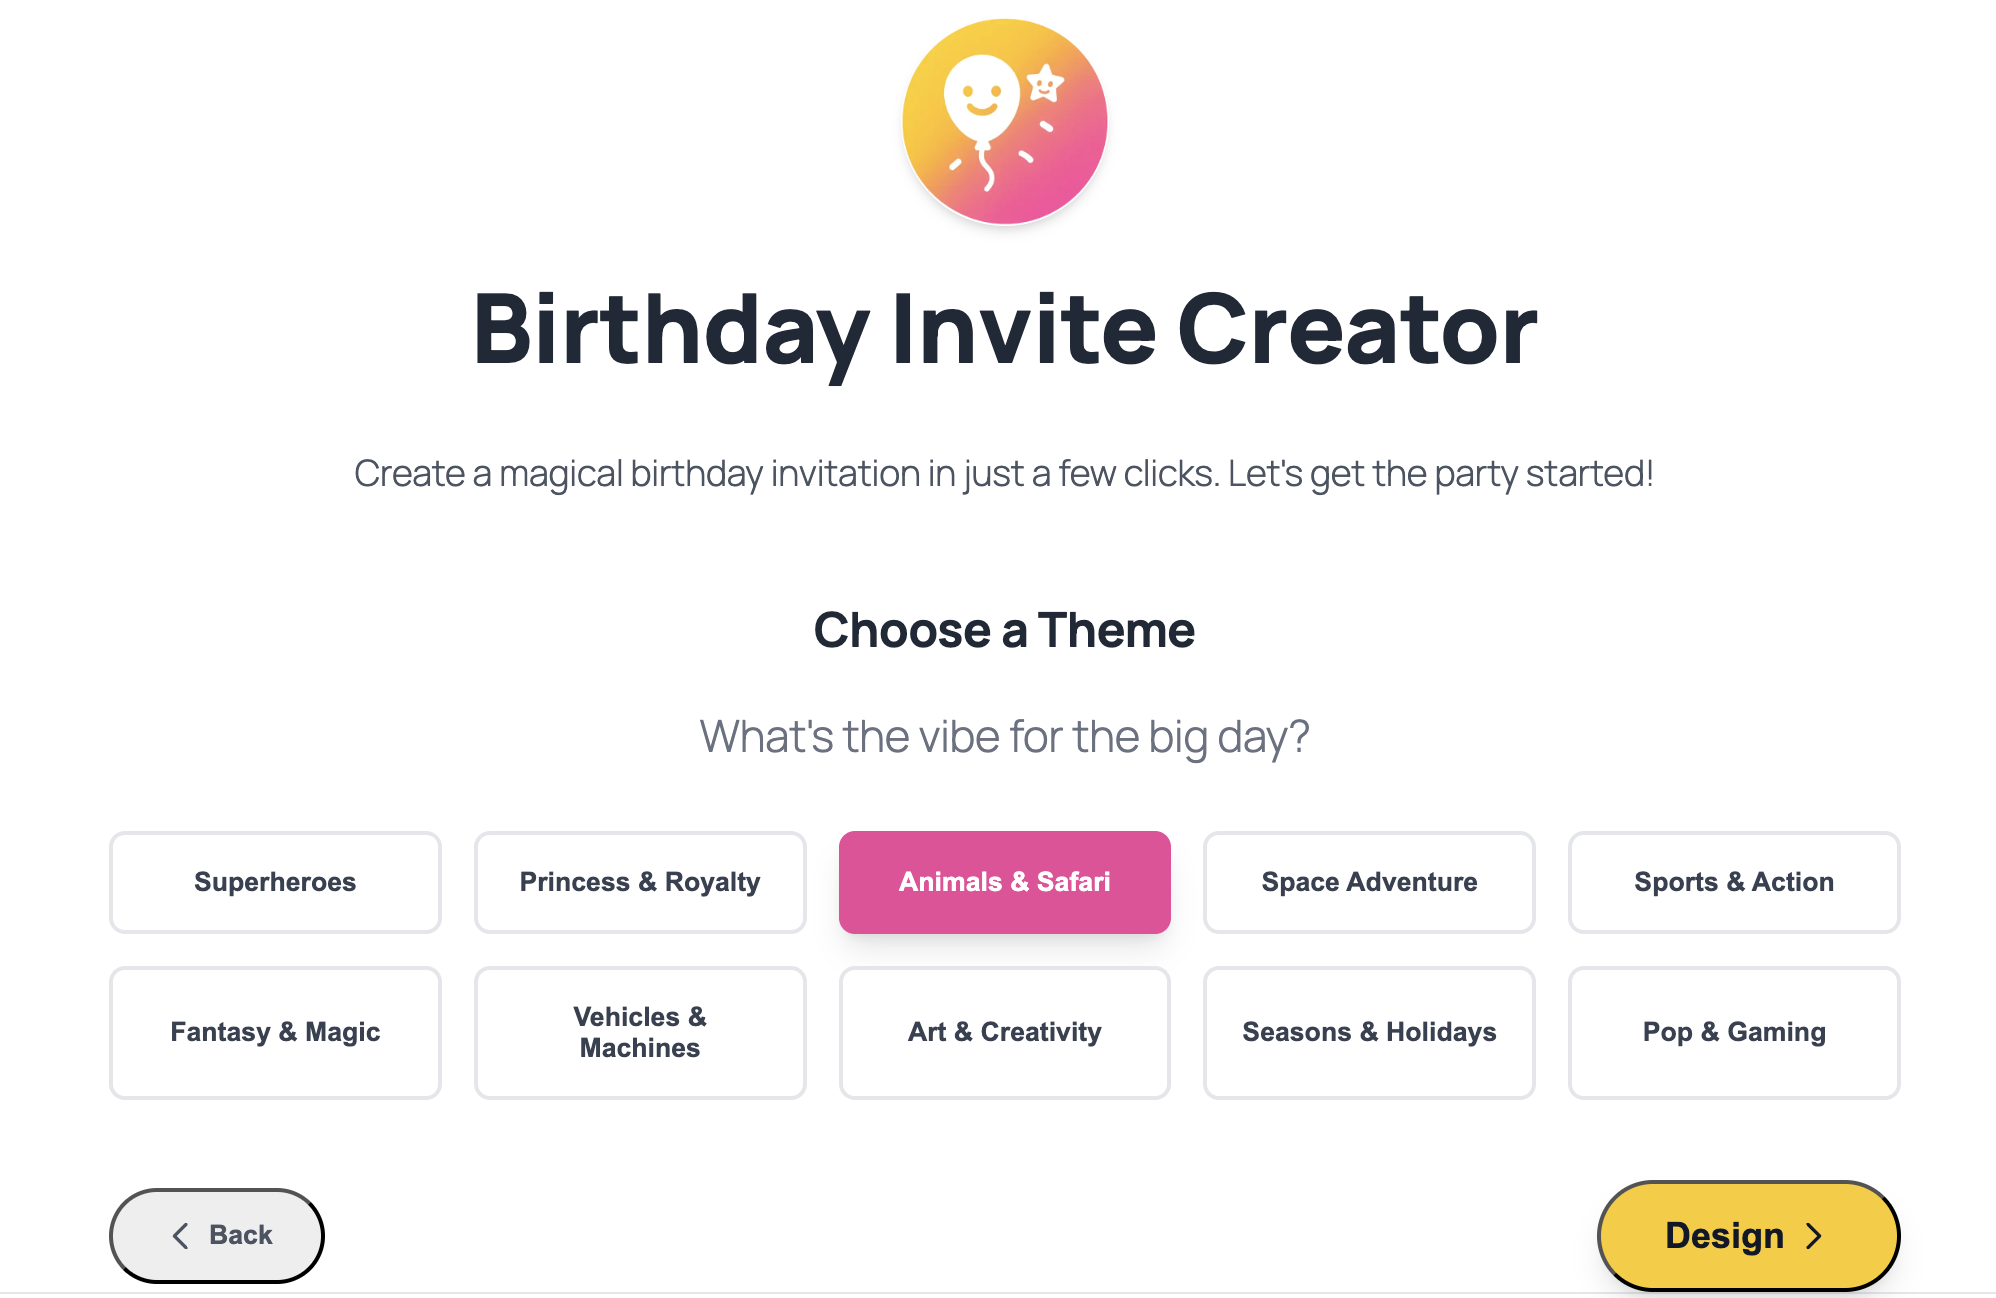1996x1298 pixels.
Task: Select the Superheroes theme
Action: point(274,882)
